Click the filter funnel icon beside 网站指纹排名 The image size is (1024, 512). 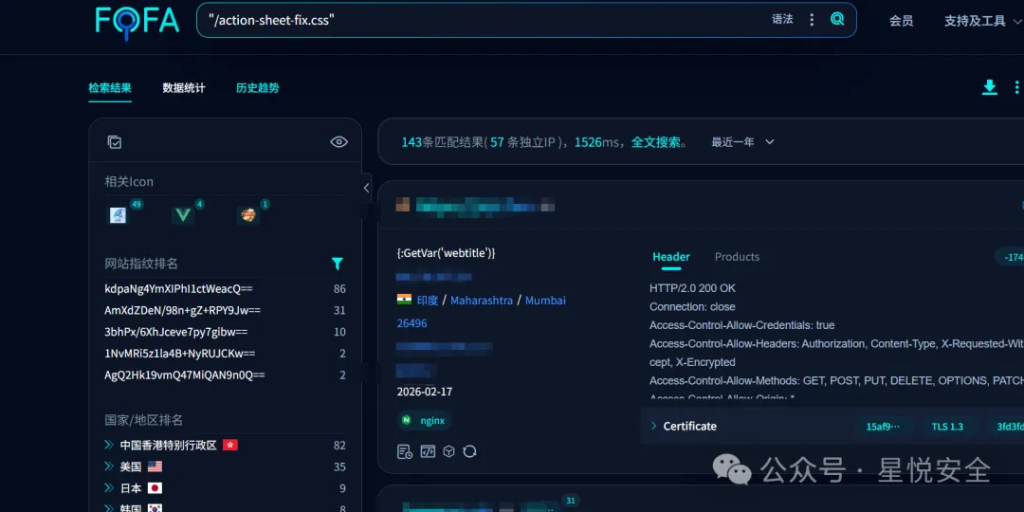[337, 264]
